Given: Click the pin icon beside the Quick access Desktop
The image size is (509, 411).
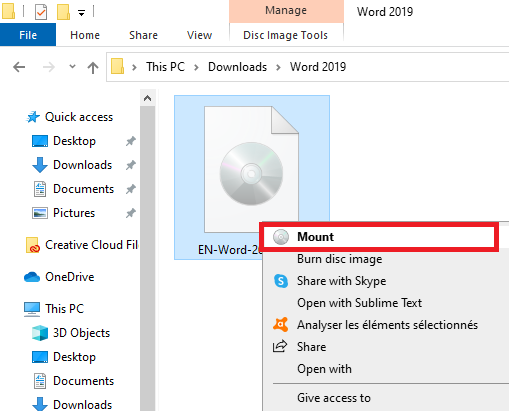Looking at the screenshot, I should click(131, 141).
